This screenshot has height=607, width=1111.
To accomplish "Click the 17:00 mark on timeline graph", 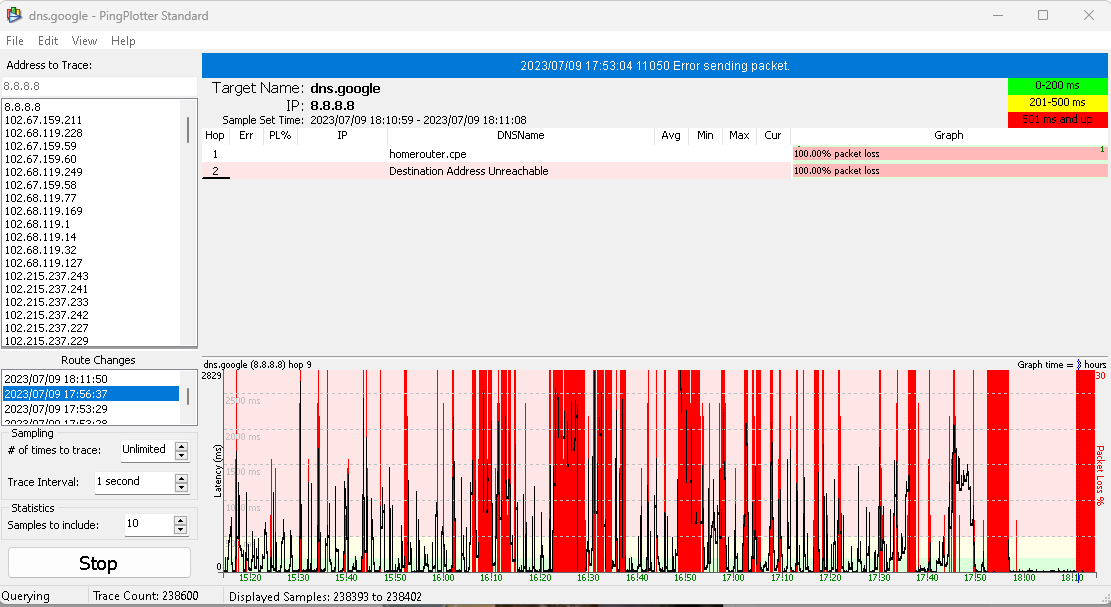I will [x=733, y=577].
